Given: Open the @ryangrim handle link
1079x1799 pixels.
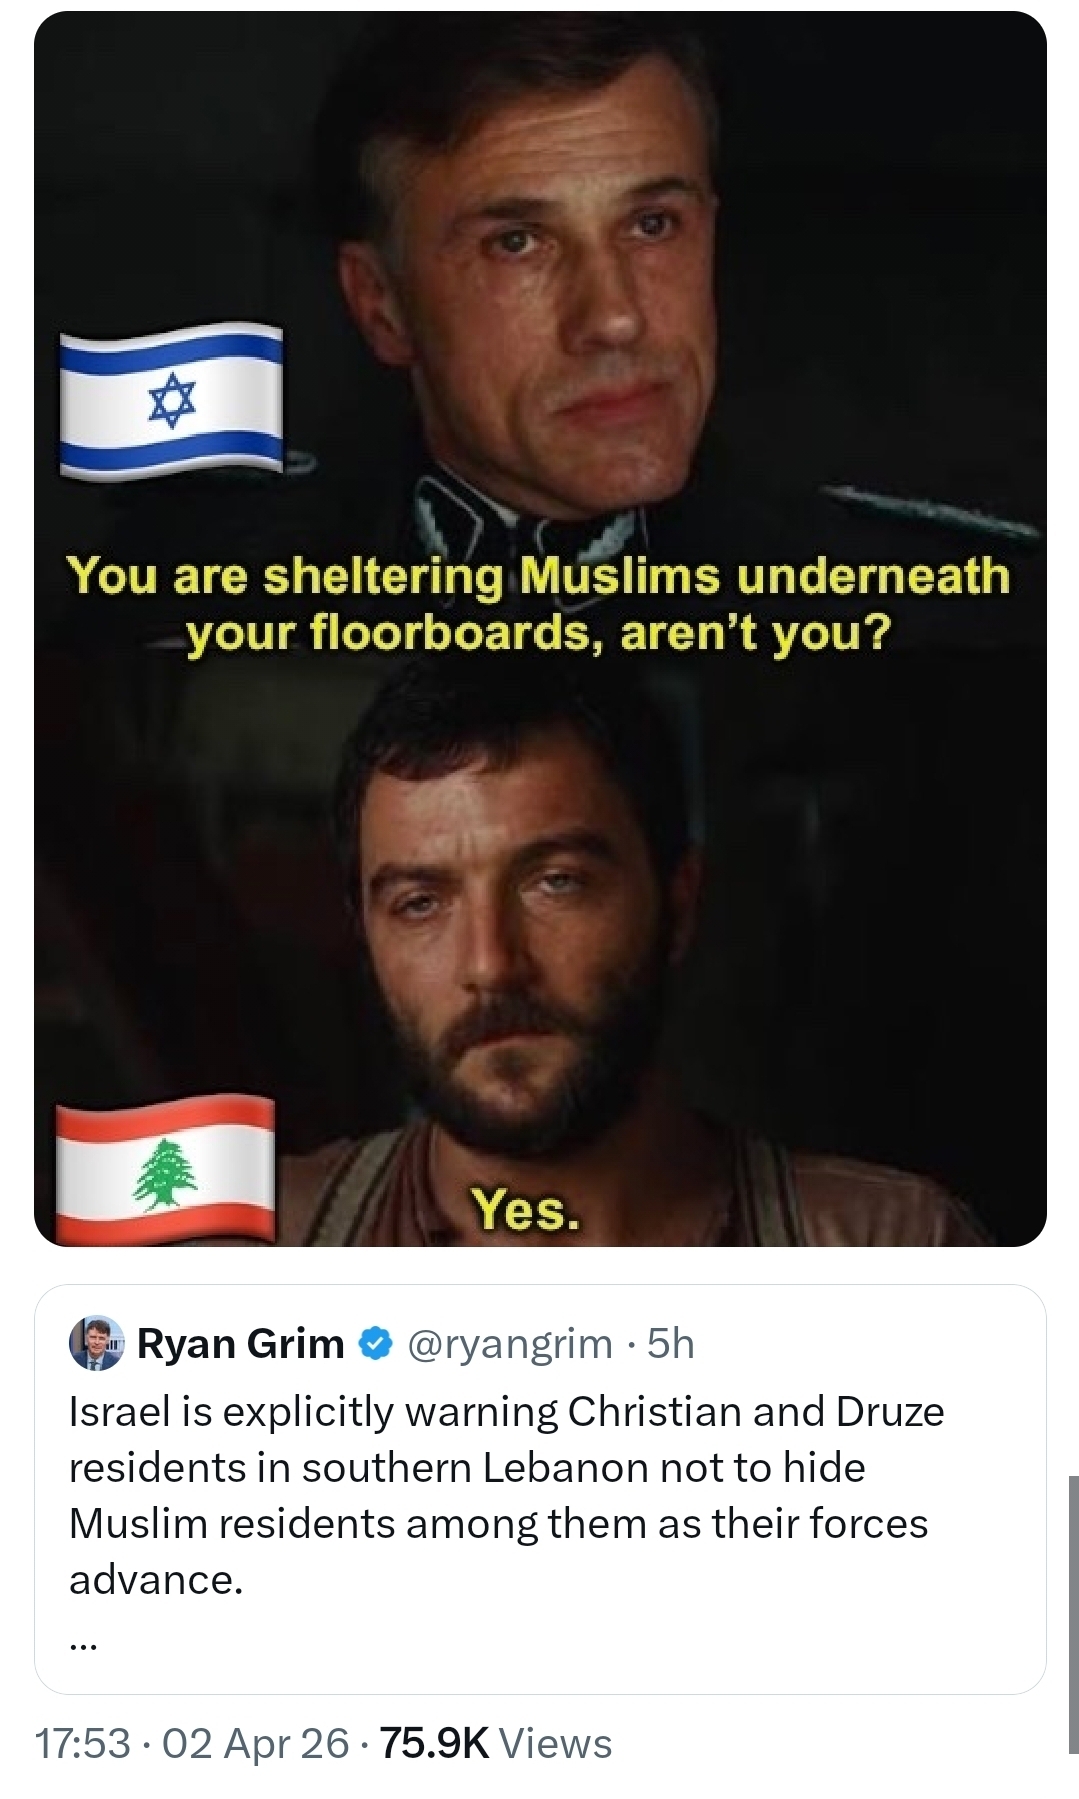Looking at the screenshot, I should 510,1344.
